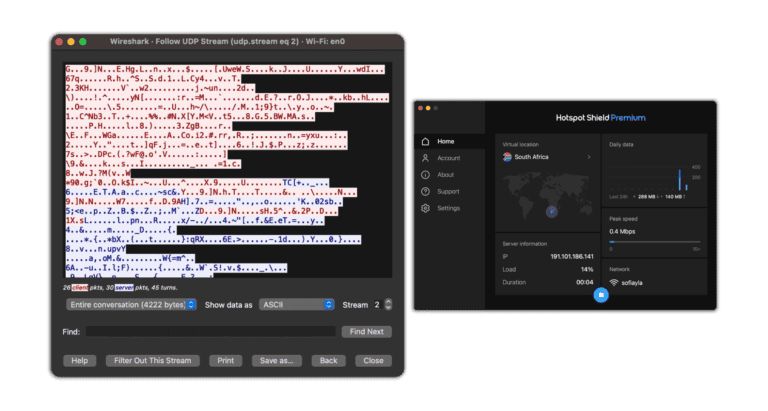Click the Save as... button
Screen dimensions: 768x411
pos(277,361)
